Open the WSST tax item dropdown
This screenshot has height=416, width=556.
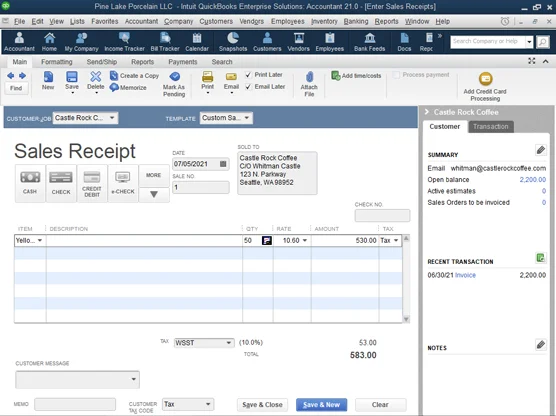229,343
